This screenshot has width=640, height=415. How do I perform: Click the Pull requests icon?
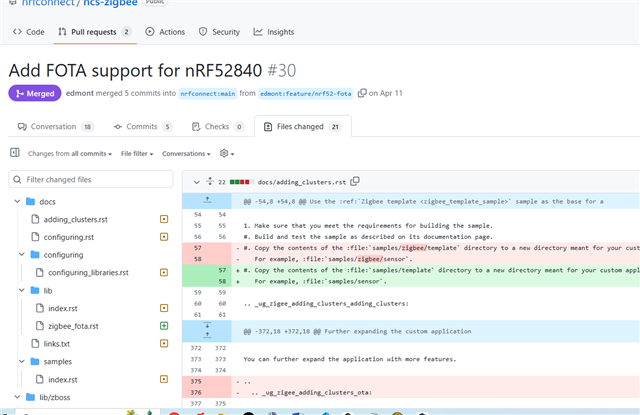tap(62, 32)
